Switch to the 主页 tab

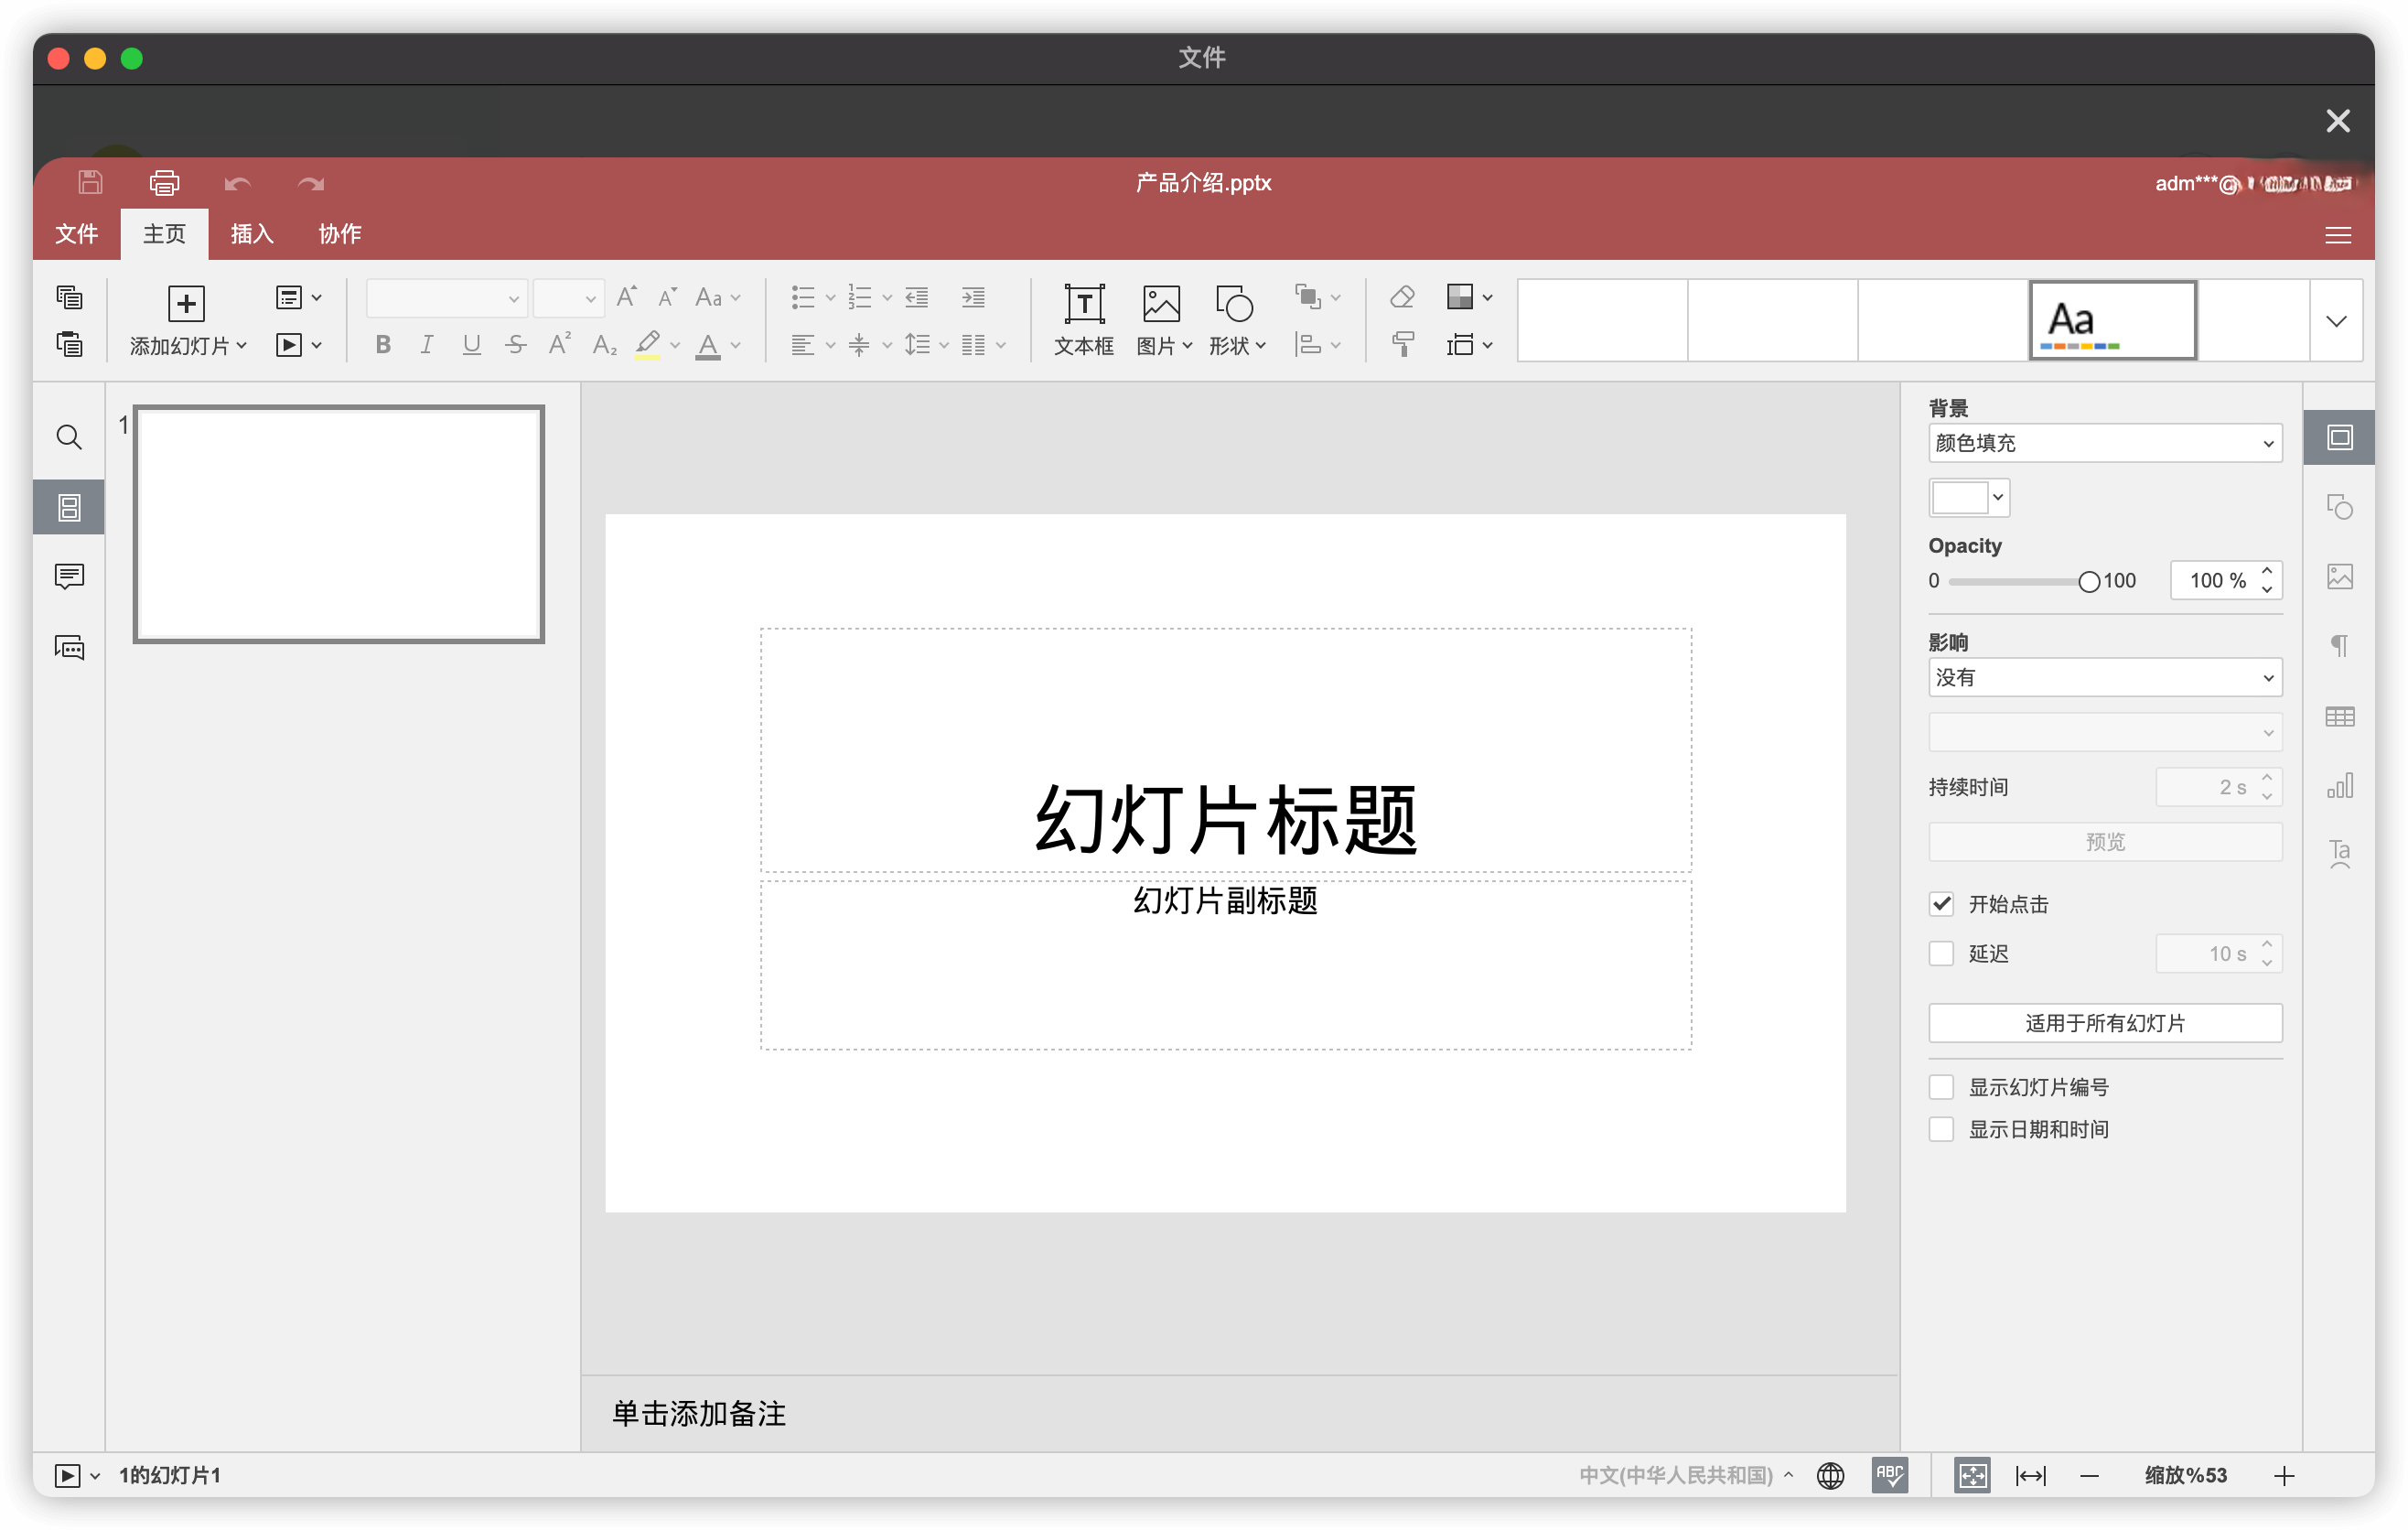click(x=164, y=234)
